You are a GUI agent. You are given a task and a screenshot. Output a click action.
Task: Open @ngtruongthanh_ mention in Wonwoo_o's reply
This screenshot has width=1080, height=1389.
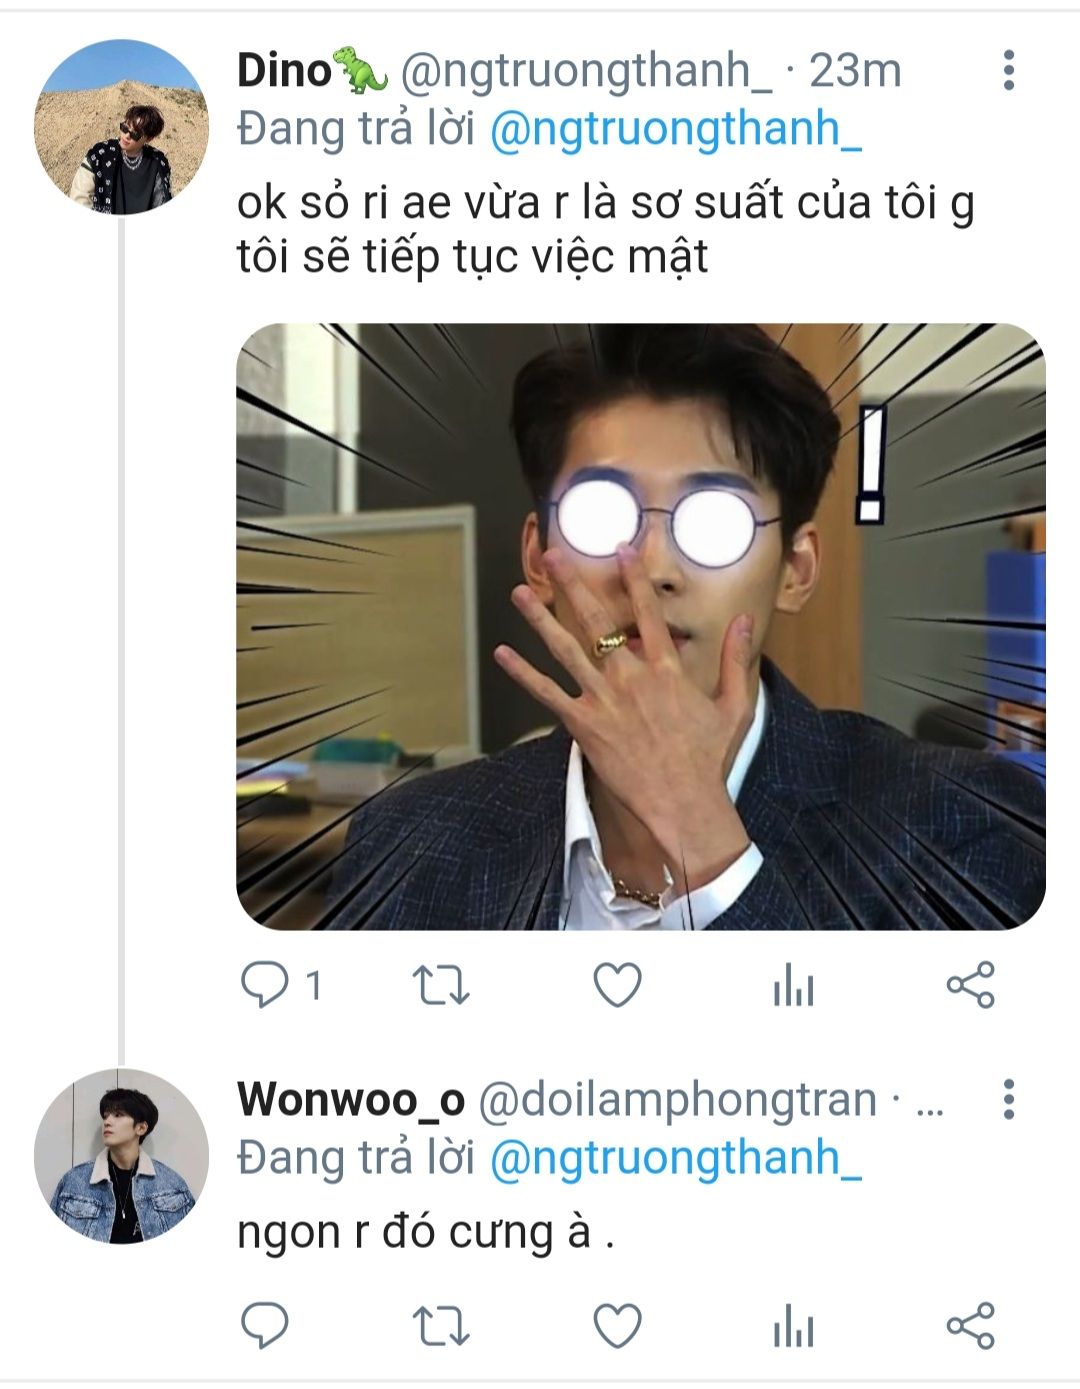(676, 1157)
